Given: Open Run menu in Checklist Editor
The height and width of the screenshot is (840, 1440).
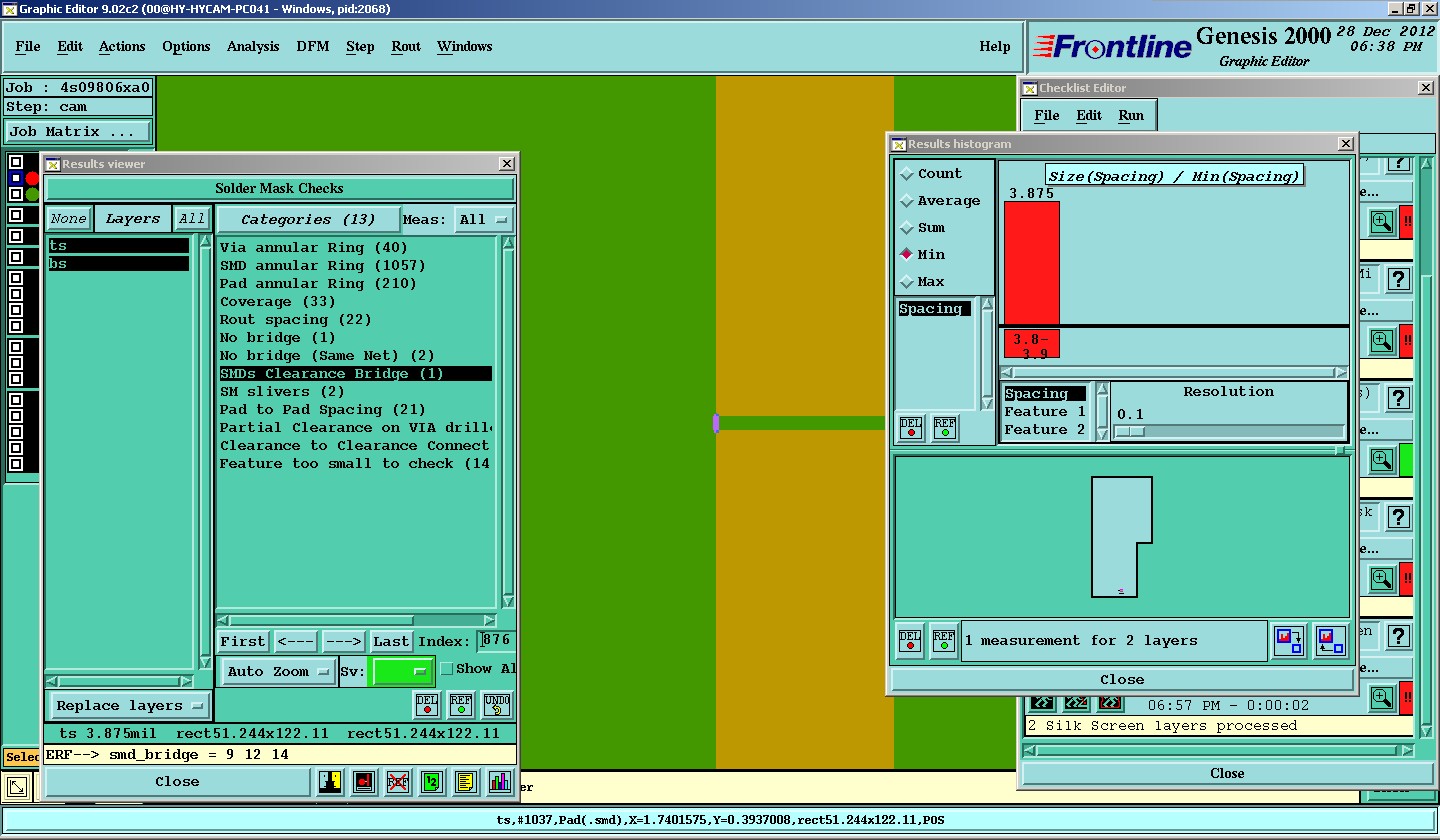Looking at the screenshot, I should pyautogui.click(x=1131, y=116).
